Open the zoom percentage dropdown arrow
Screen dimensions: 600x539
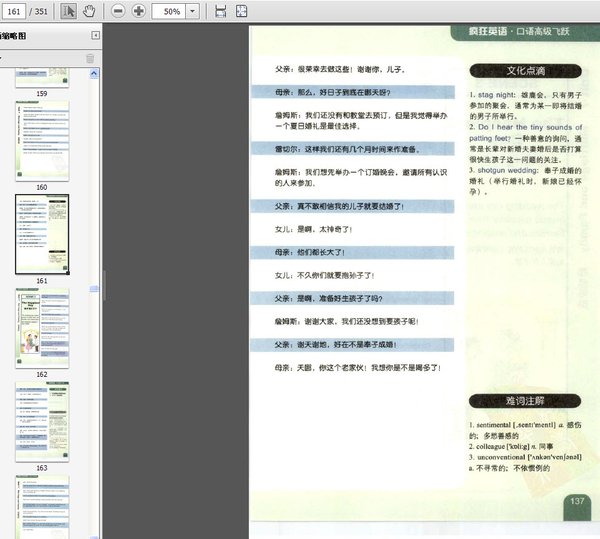pyautogui.click(x=192, y=11)
